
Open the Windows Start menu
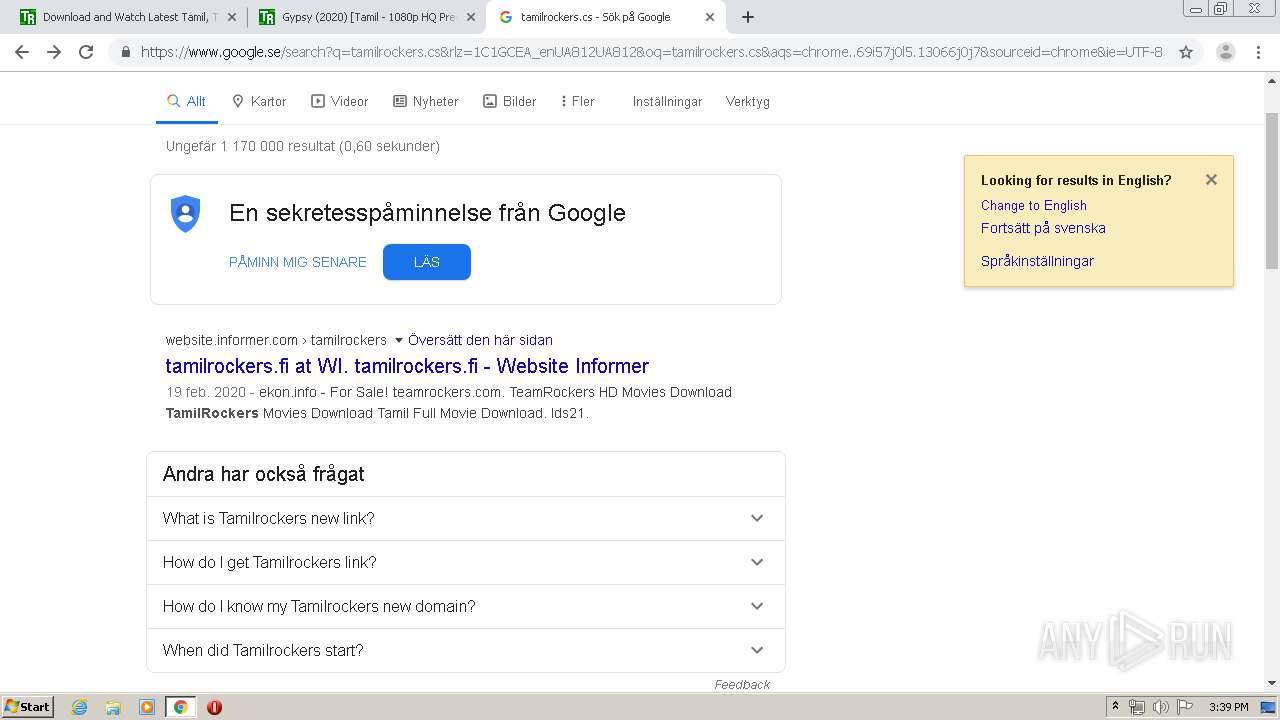[x=27, y=707]
